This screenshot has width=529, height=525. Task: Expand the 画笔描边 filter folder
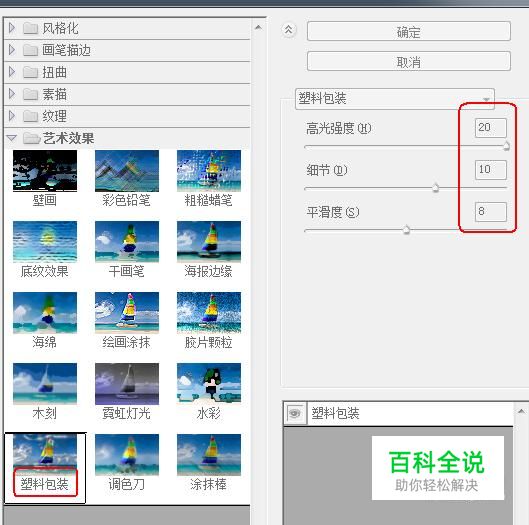(x=12, y=50)
